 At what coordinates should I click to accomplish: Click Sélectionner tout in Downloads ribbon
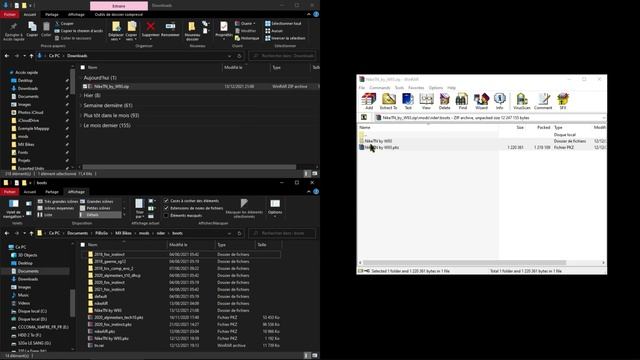click(283, 24)
